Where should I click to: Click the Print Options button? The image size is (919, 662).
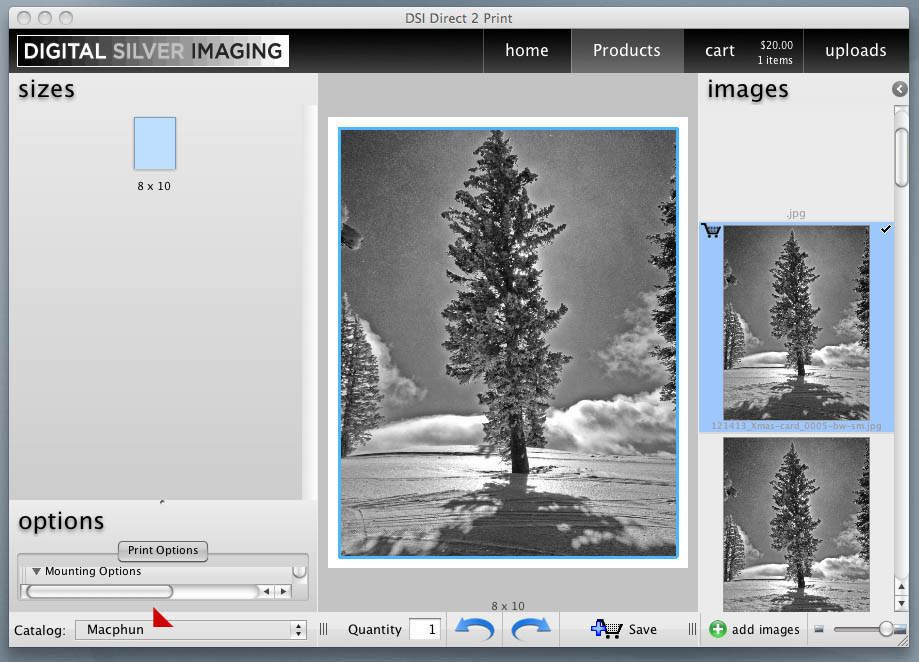coord(163,550)
